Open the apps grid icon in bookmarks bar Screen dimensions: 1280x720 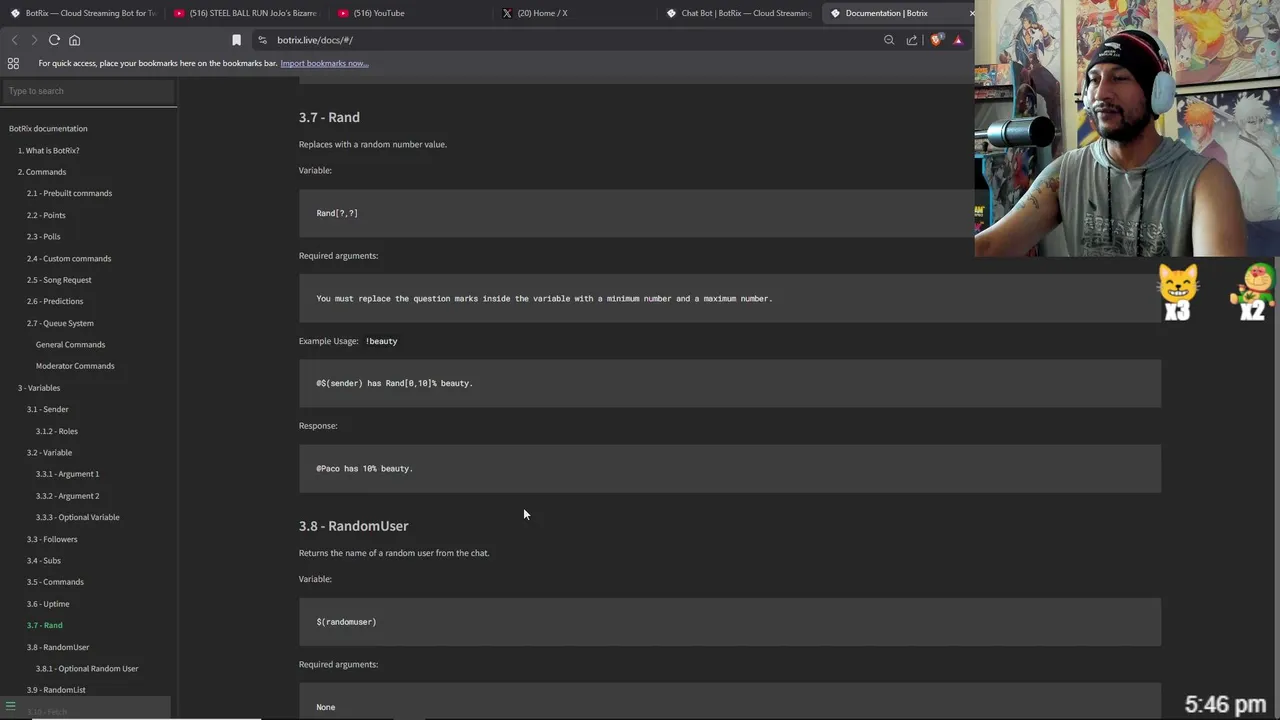pos(13,63)
